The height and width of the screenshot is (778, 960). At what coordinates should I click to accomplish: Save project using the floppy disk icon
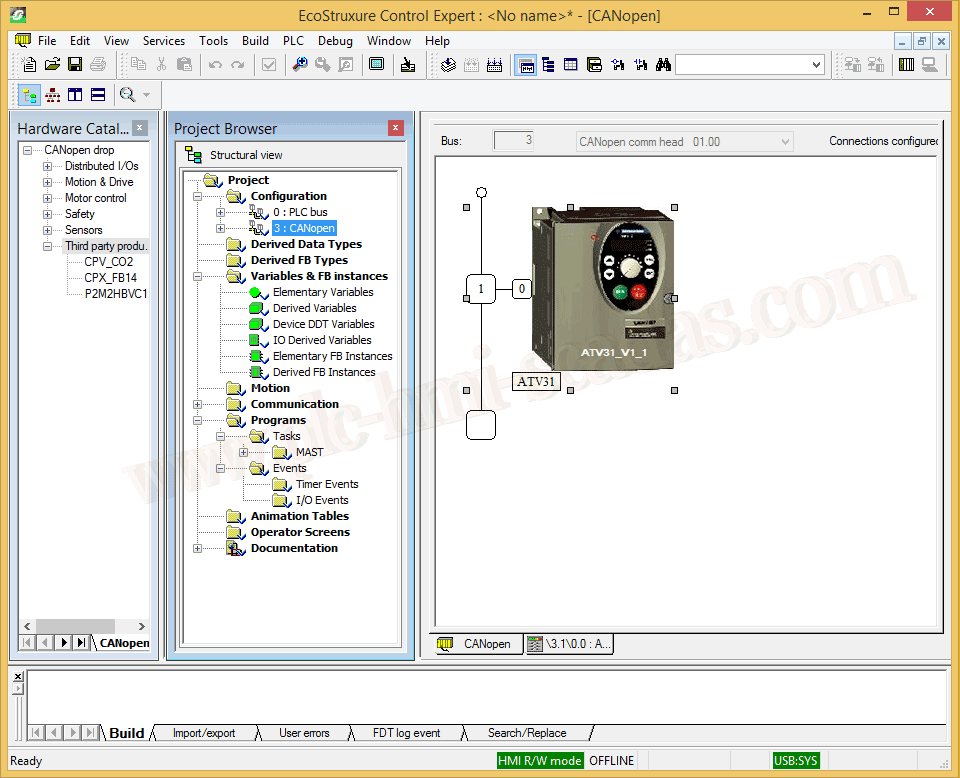75,65
